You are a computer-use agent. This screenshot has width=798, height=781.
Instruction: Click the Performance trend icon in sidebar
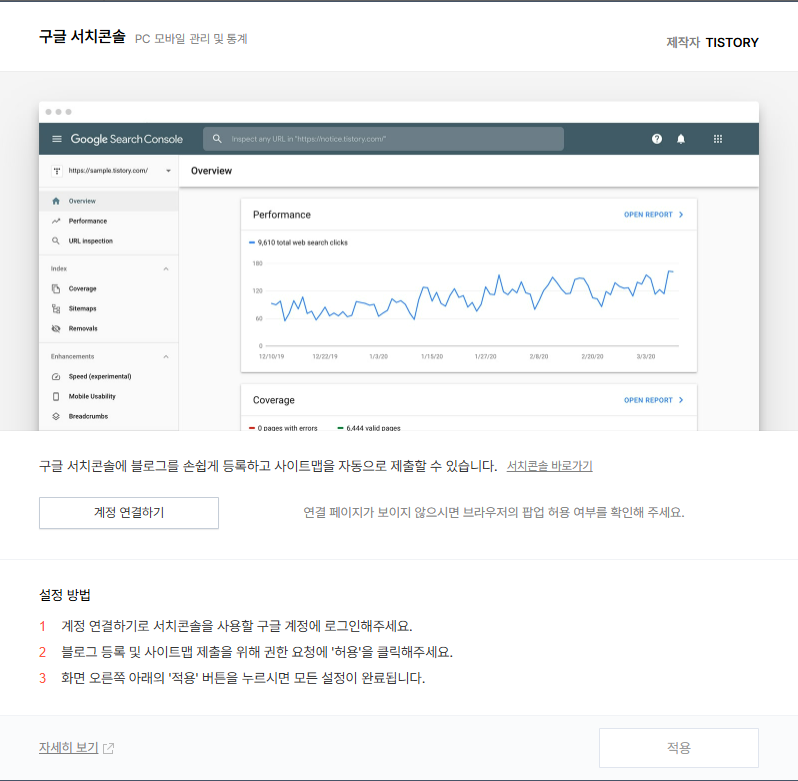point(56,221)
